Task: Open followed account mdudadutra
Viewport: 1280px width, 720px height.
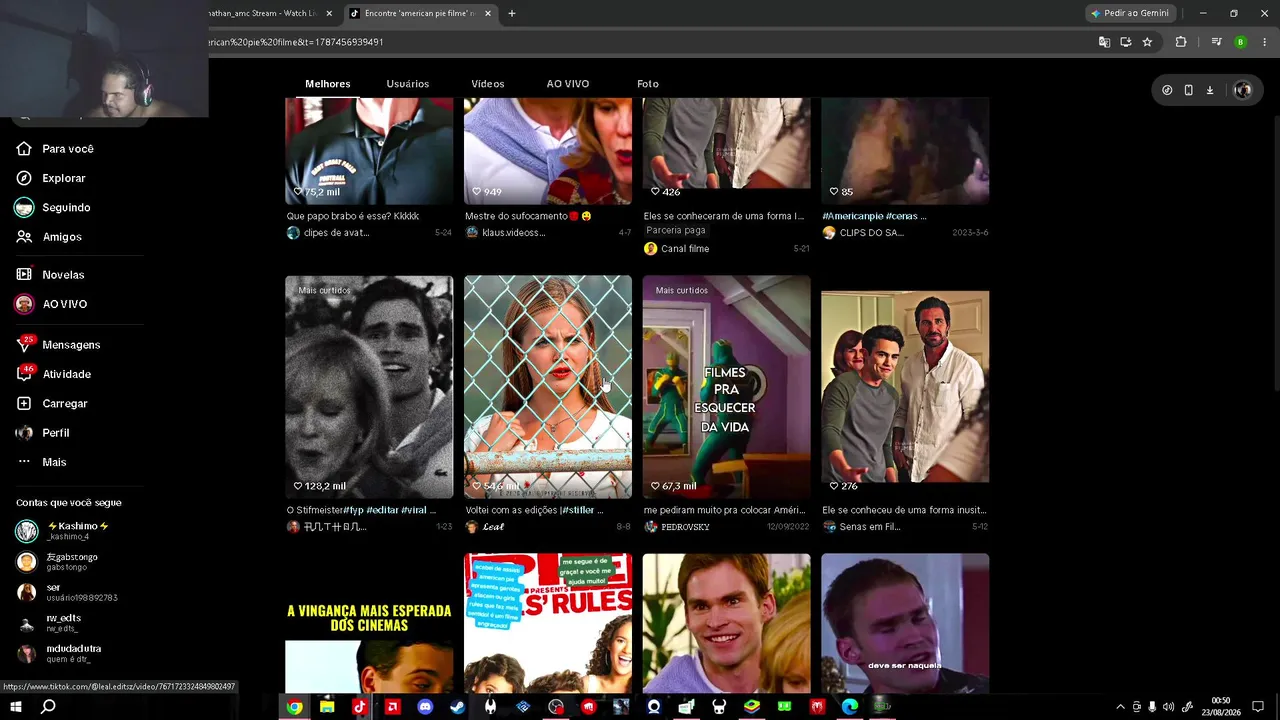Action: tap(59, 653)
